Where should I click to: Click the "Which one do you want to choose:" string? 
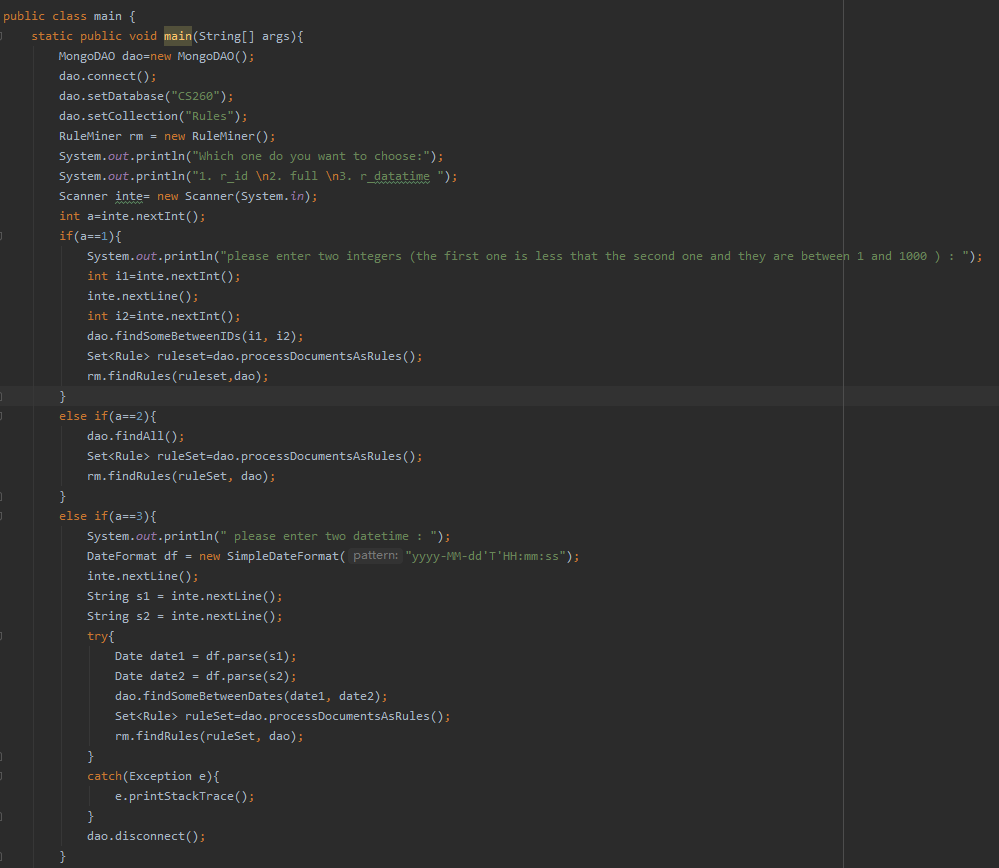(x=311, y=156)
